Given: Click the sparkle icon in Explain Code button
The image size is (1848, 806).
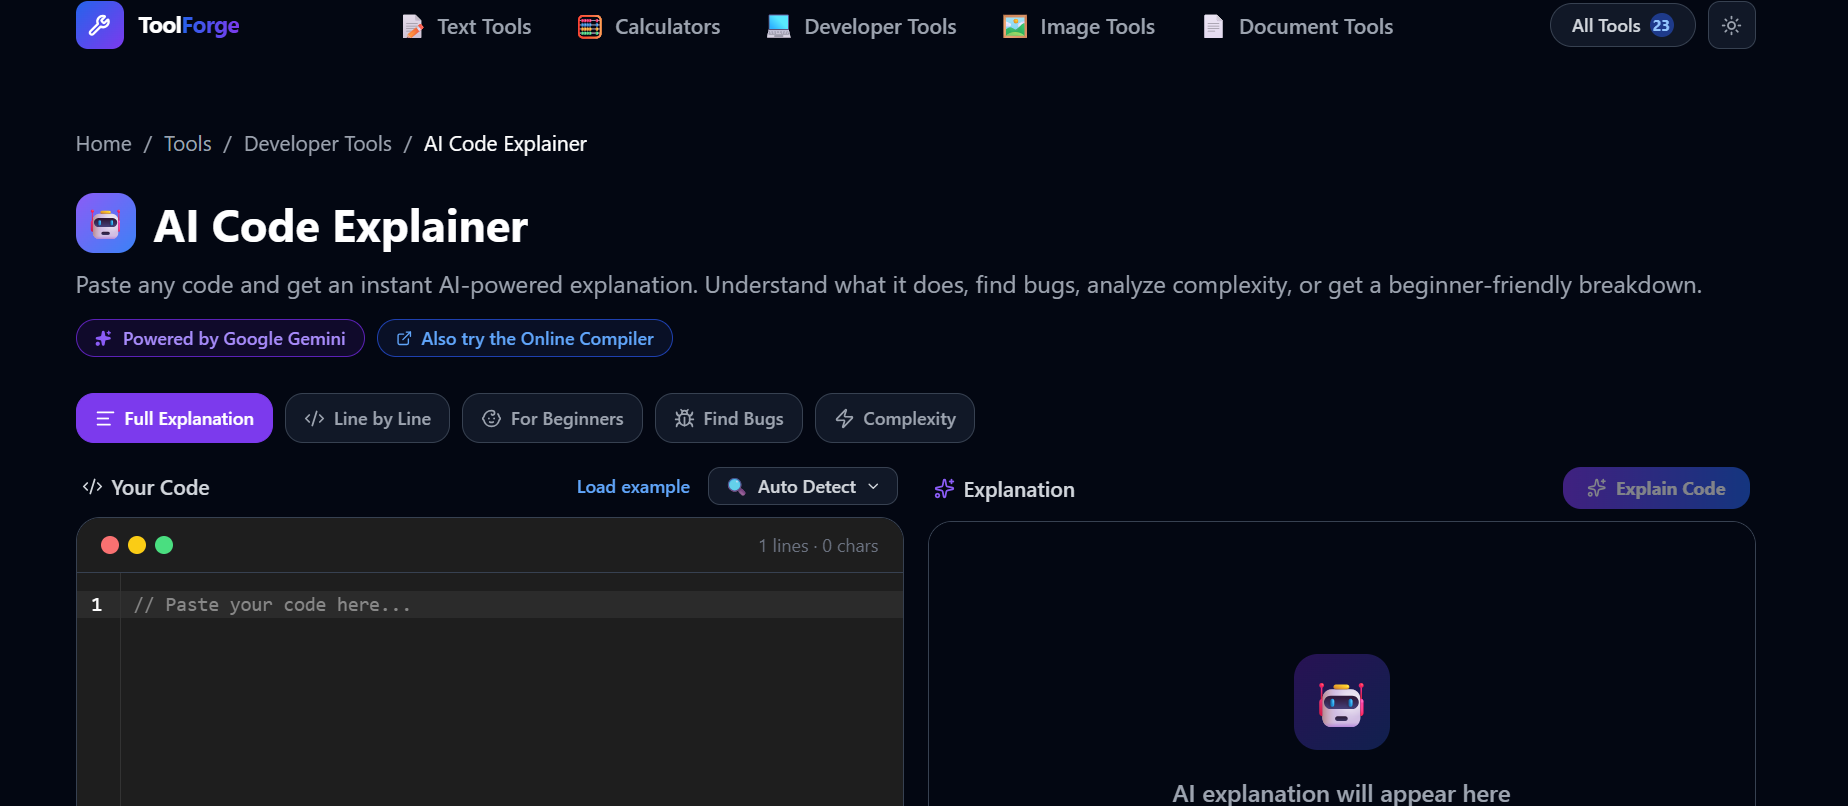Looking at the screenshot, I should click(x=1596, y=488).
